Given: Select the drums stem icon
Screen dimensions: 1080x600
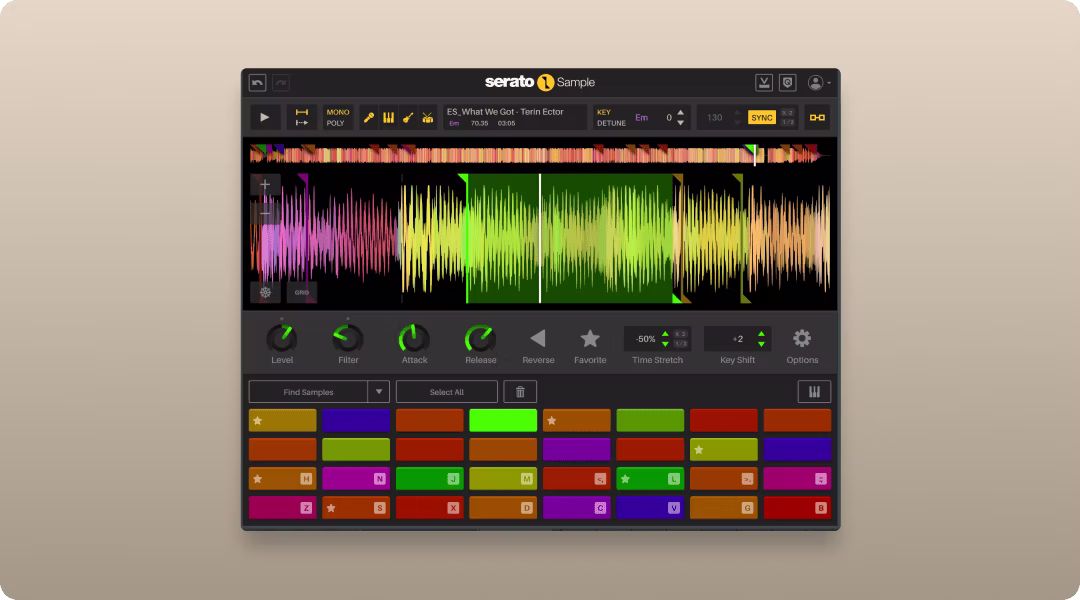Looking at the screenshot, I should 428,118.
